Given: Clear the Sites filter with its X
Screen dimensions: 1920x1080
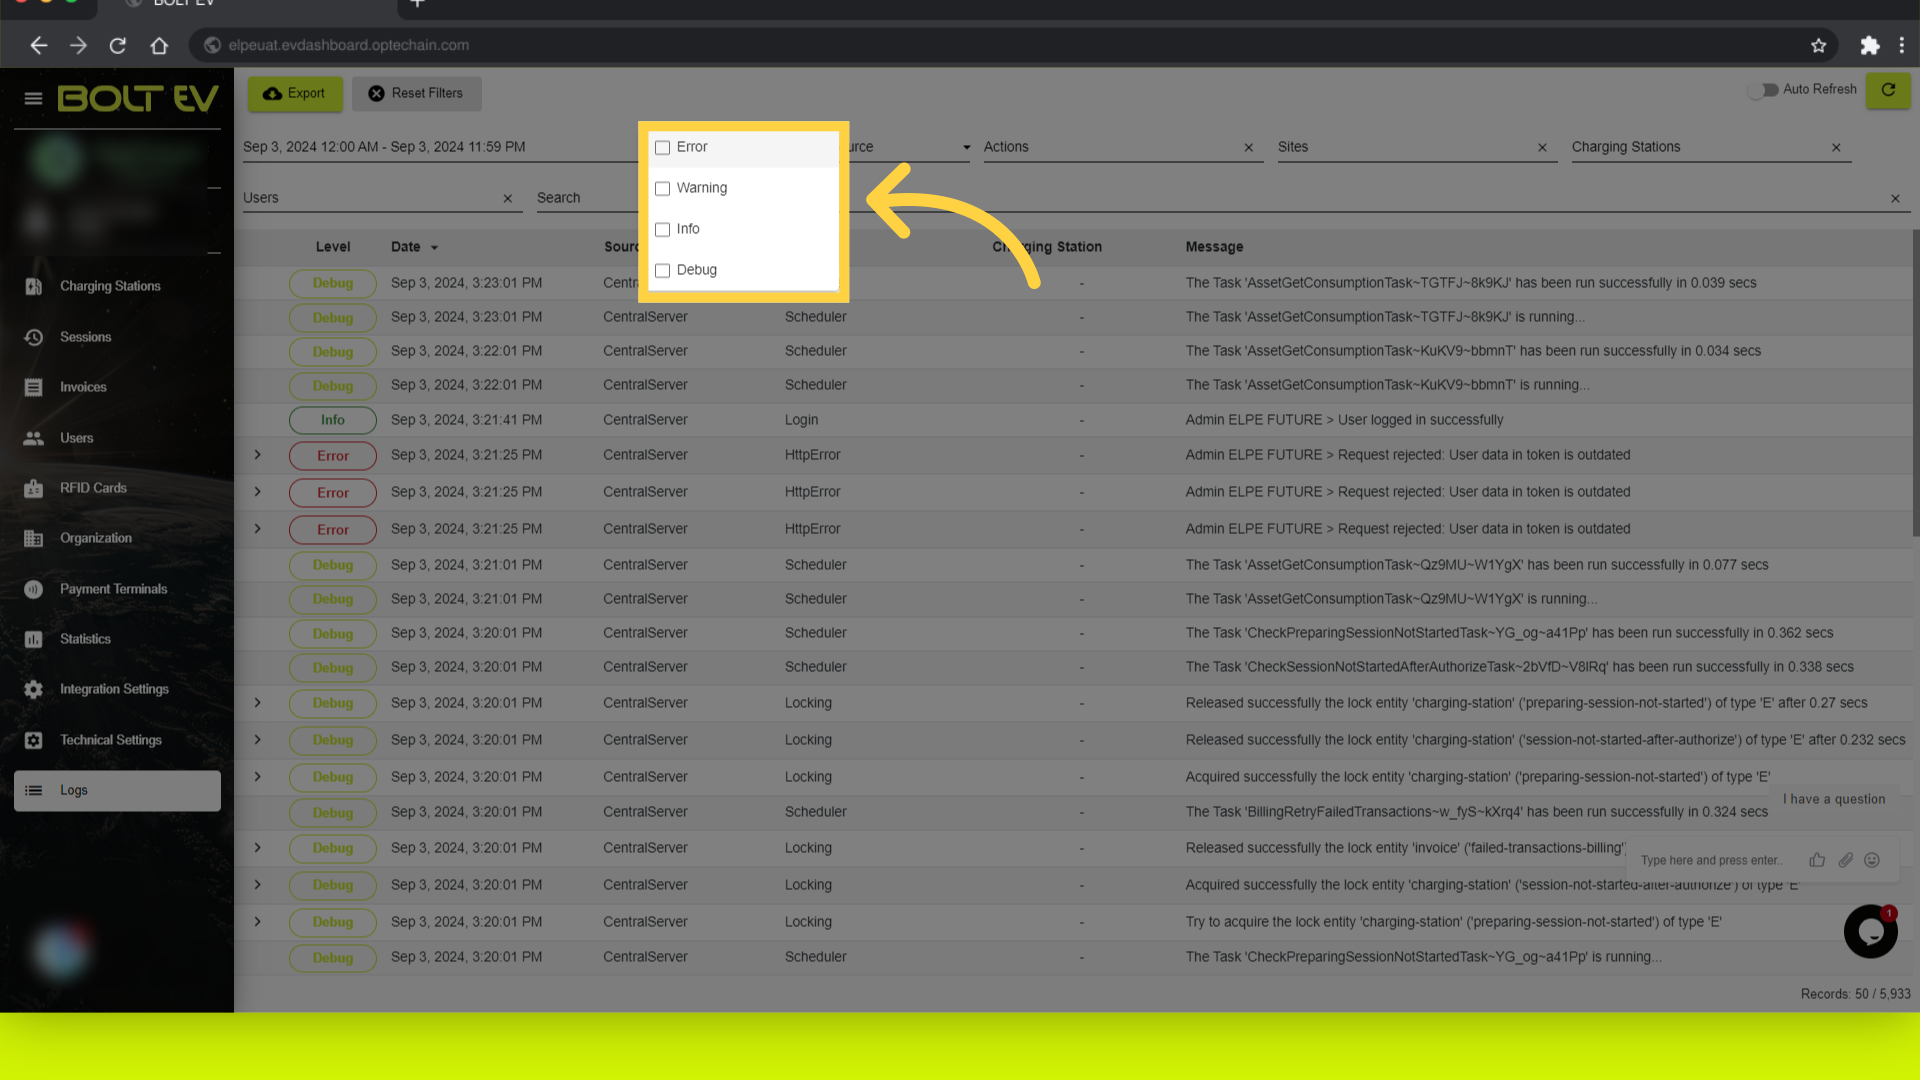Looking at the screenshot, I should click(1542, 147).
